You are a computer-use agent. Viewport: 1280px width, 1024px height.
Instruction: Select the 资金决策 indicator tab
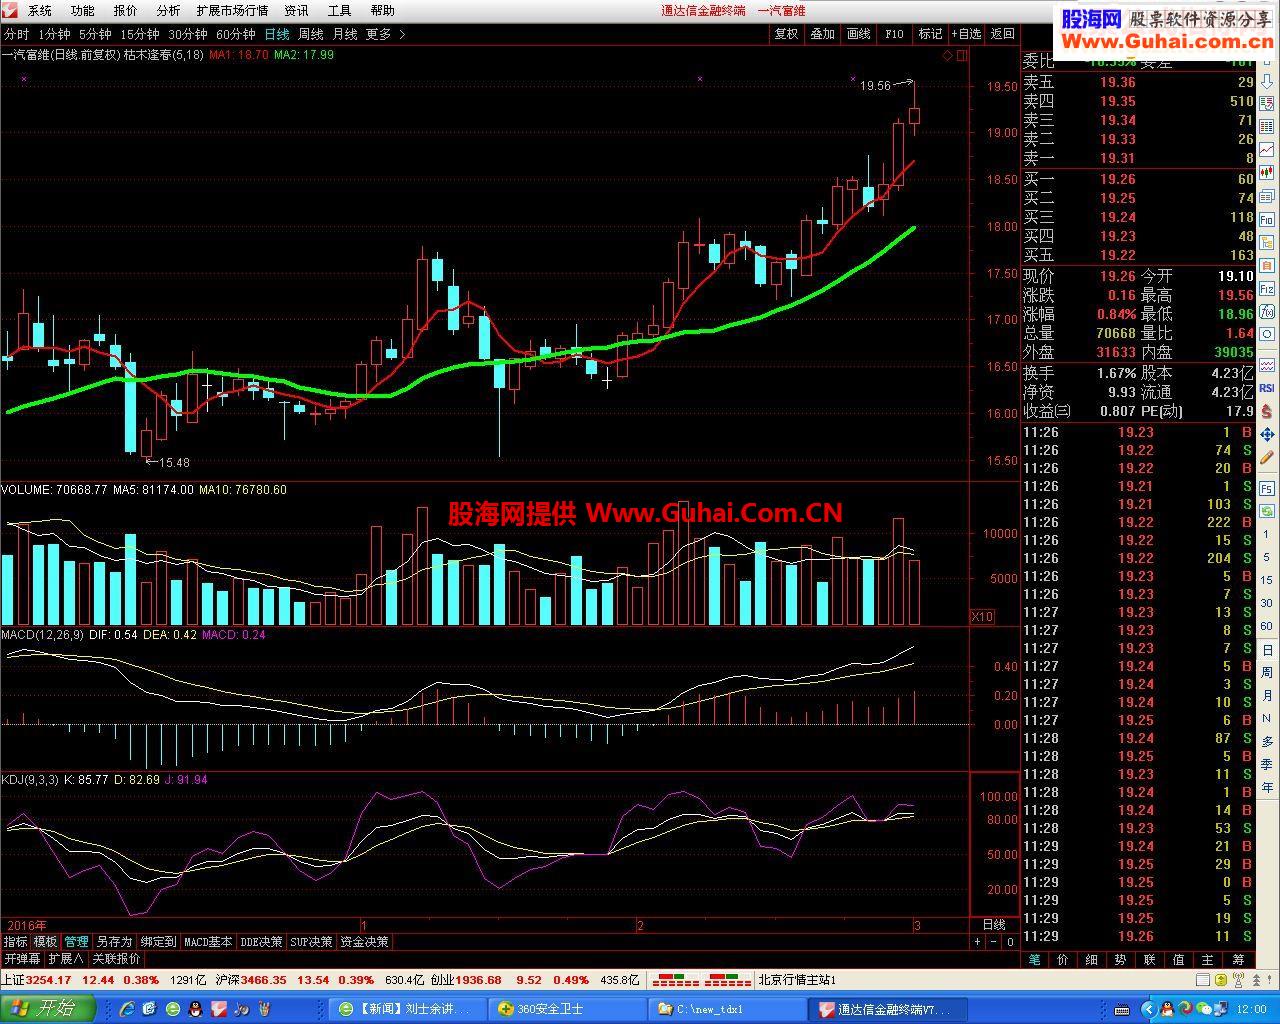[364, 942]
